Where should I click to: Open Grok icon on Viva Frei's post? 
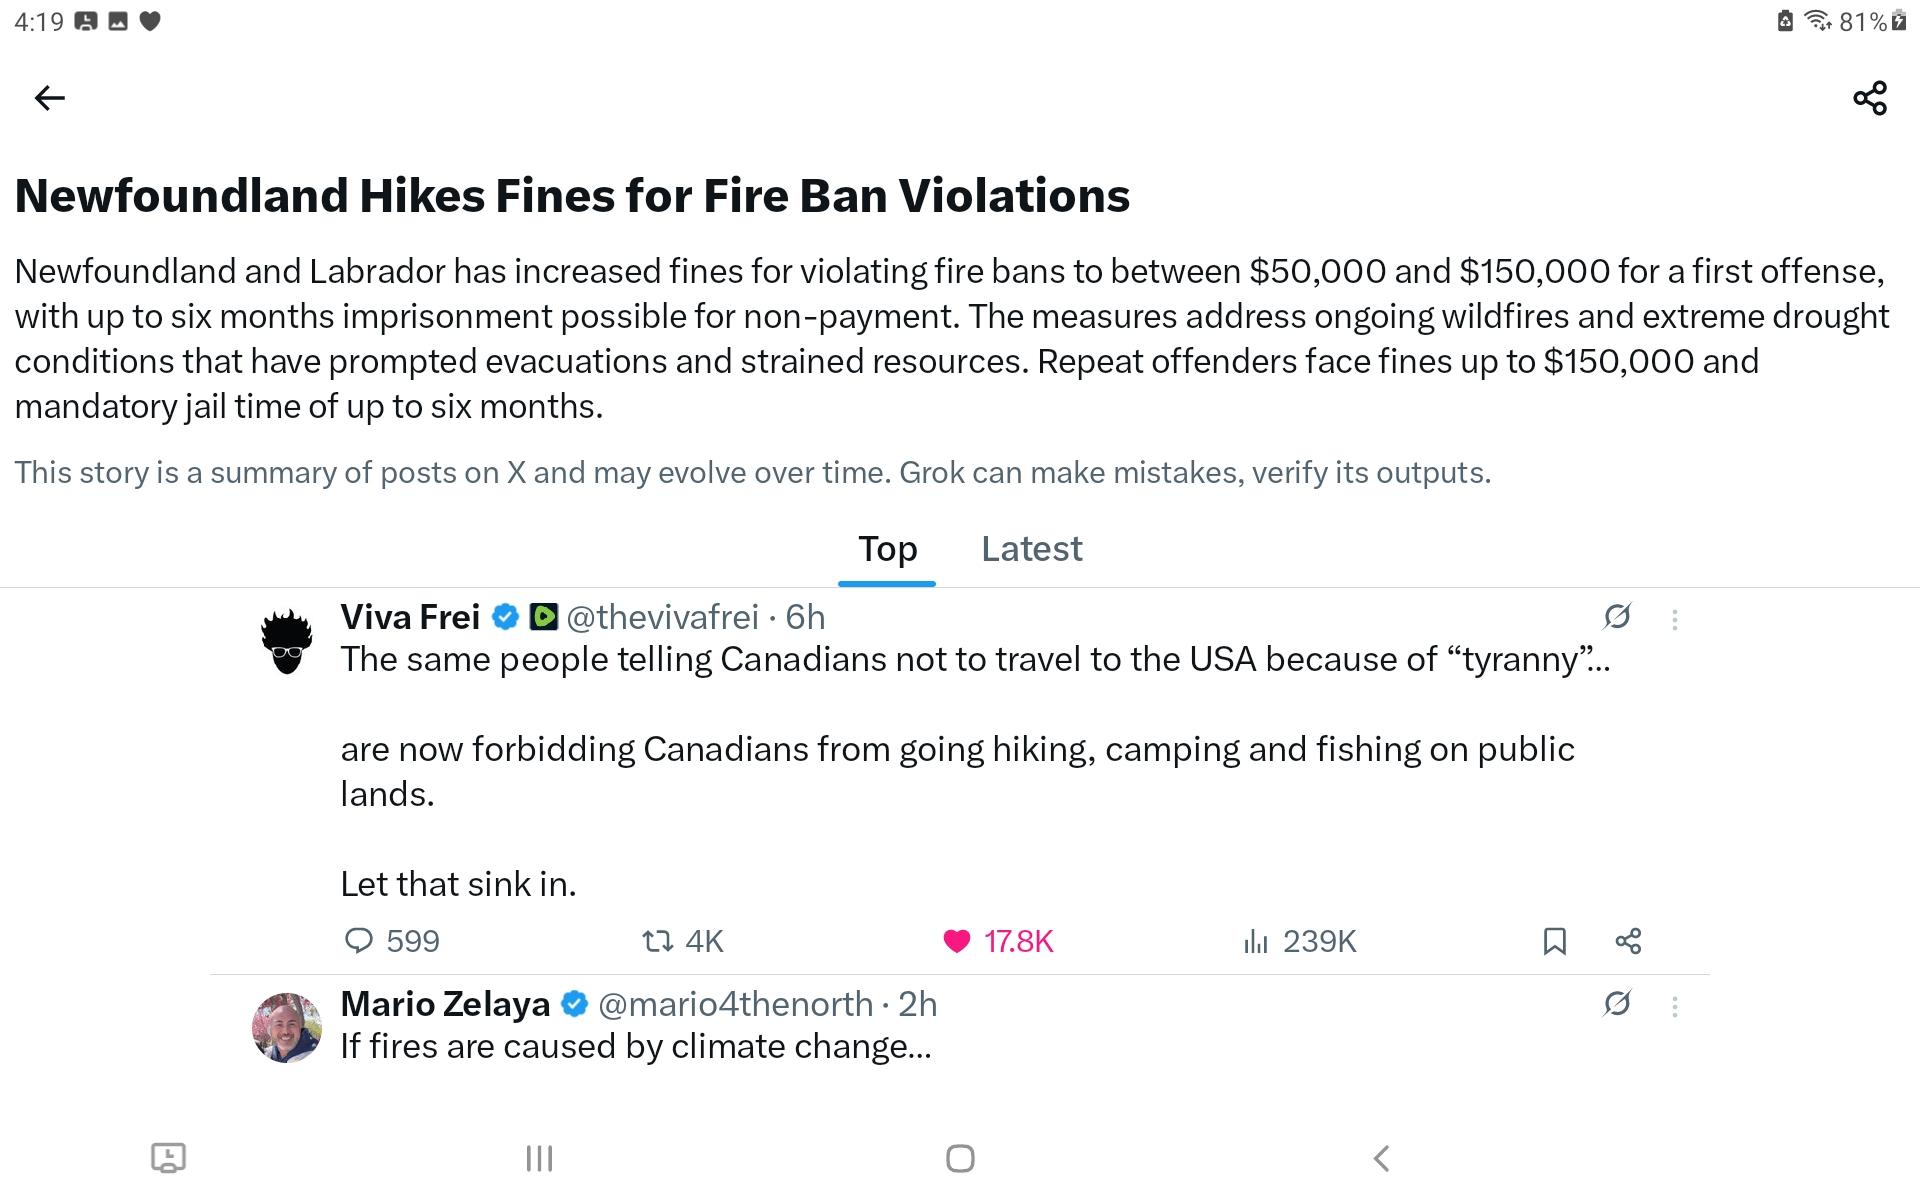(1617, 617)
